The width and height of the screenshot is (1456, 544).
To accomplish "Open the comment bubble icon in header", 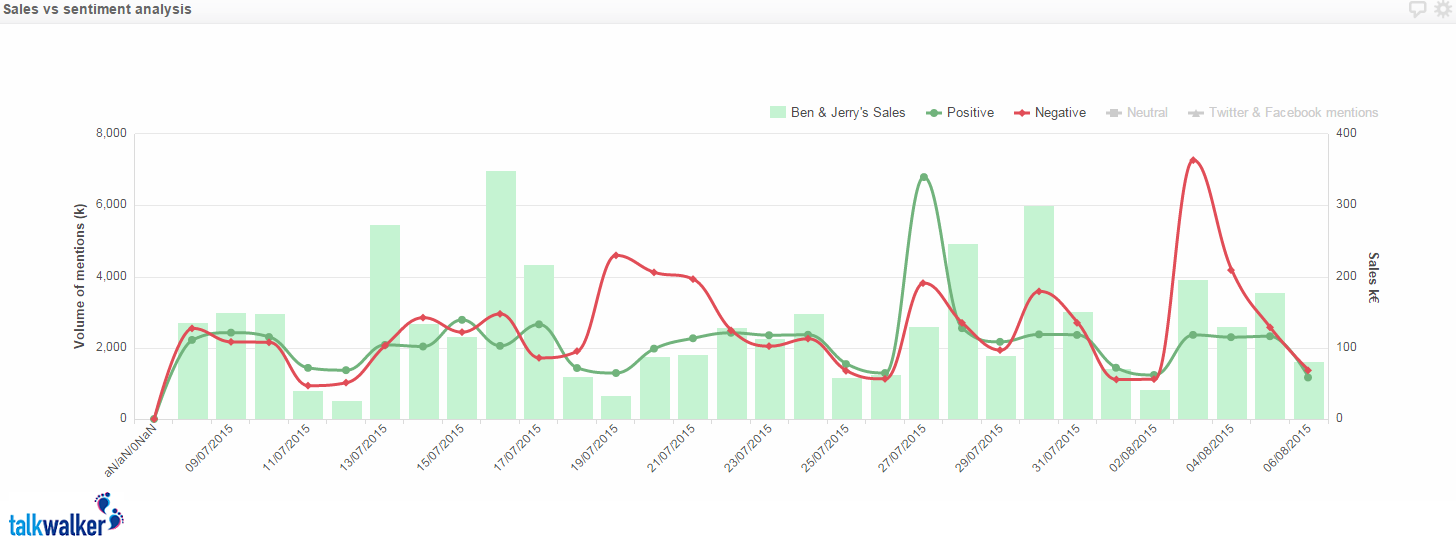I will 1417,9.
